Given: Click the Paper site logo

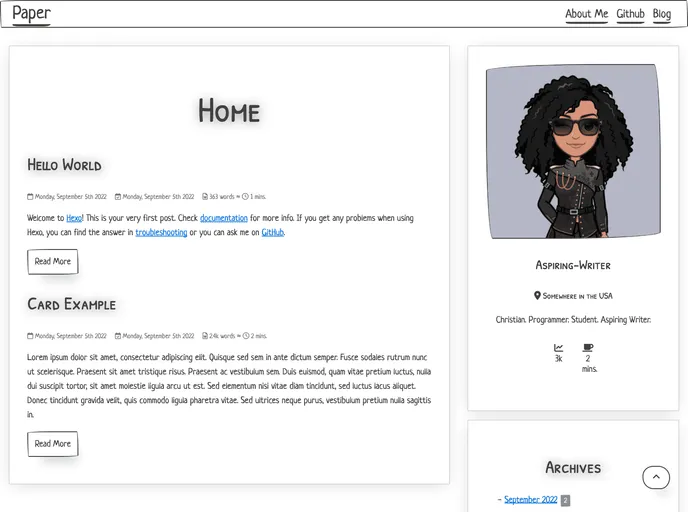Looking at the screenshot, I should [31, 14].
